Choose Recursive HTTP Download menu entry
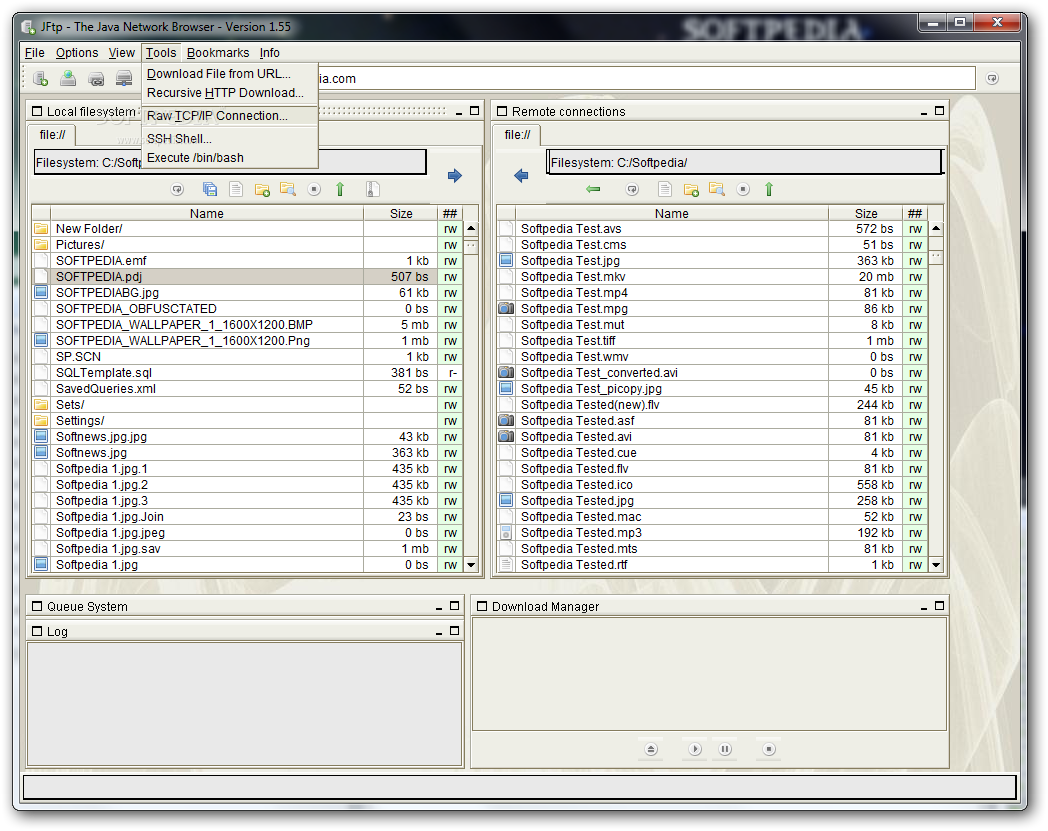Viewport: 1048px width, 831px height. (229, 93)
